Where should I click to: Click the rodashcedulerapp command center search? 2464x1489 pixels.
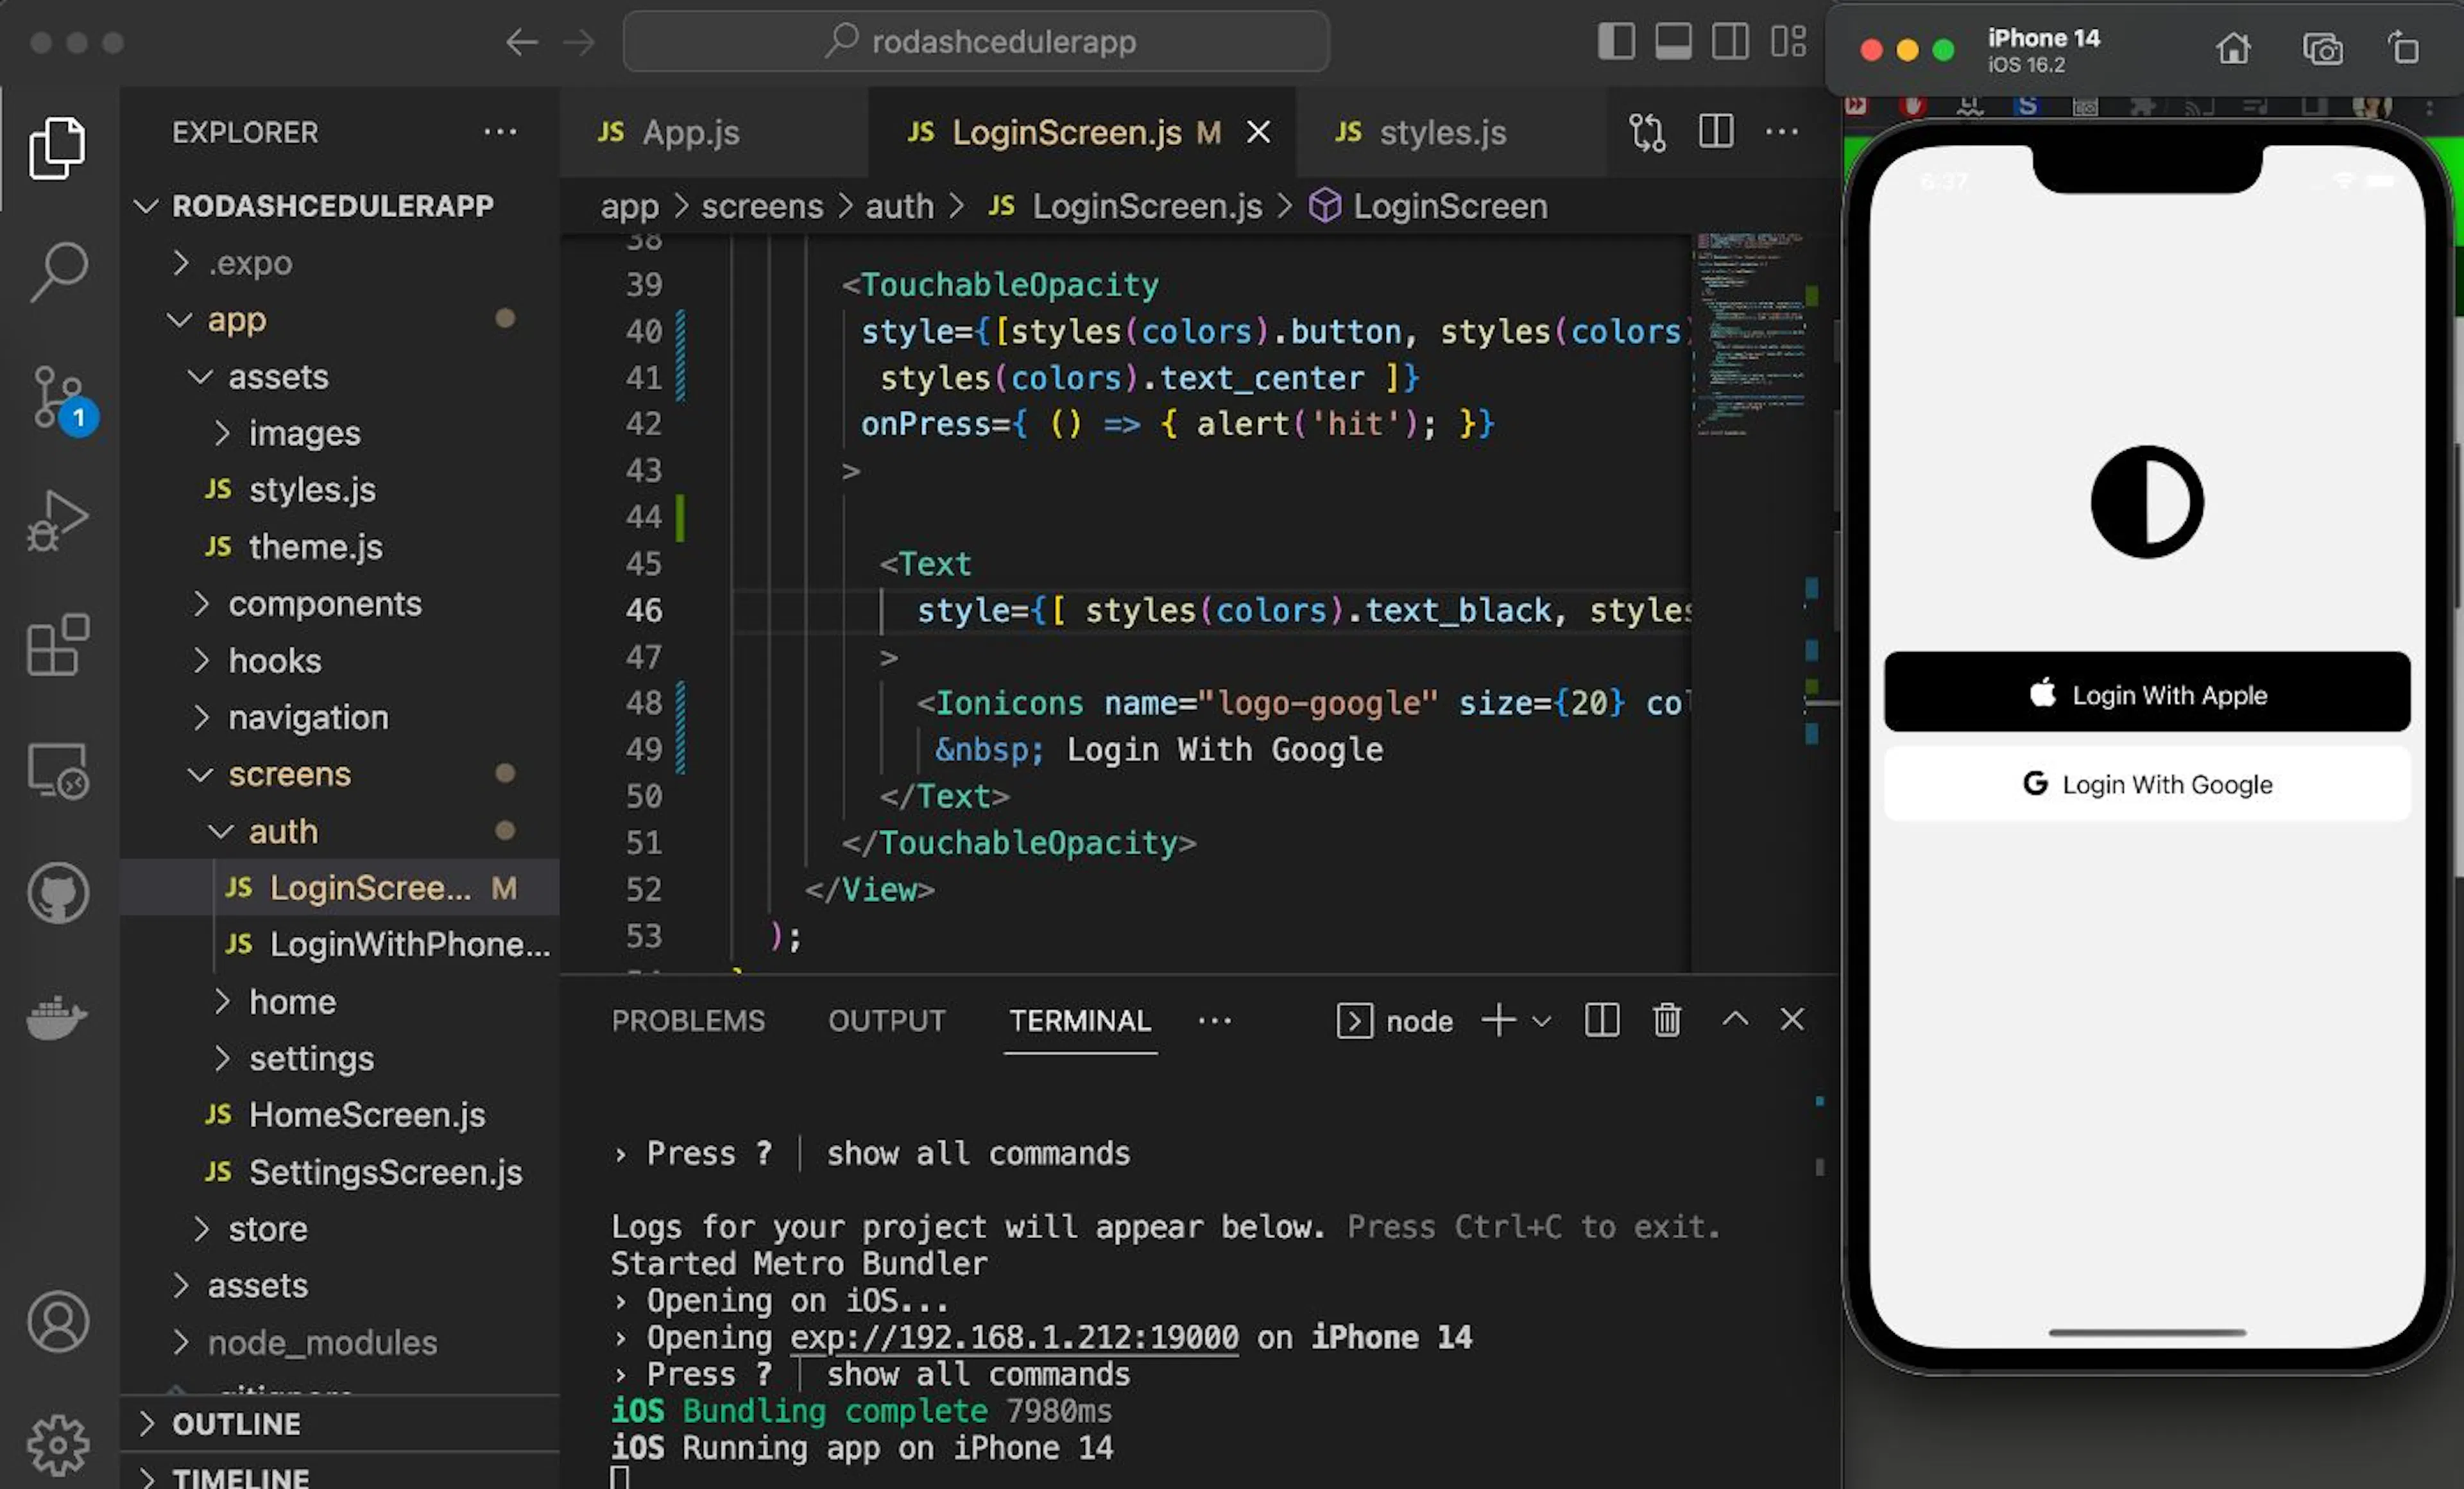976,42
